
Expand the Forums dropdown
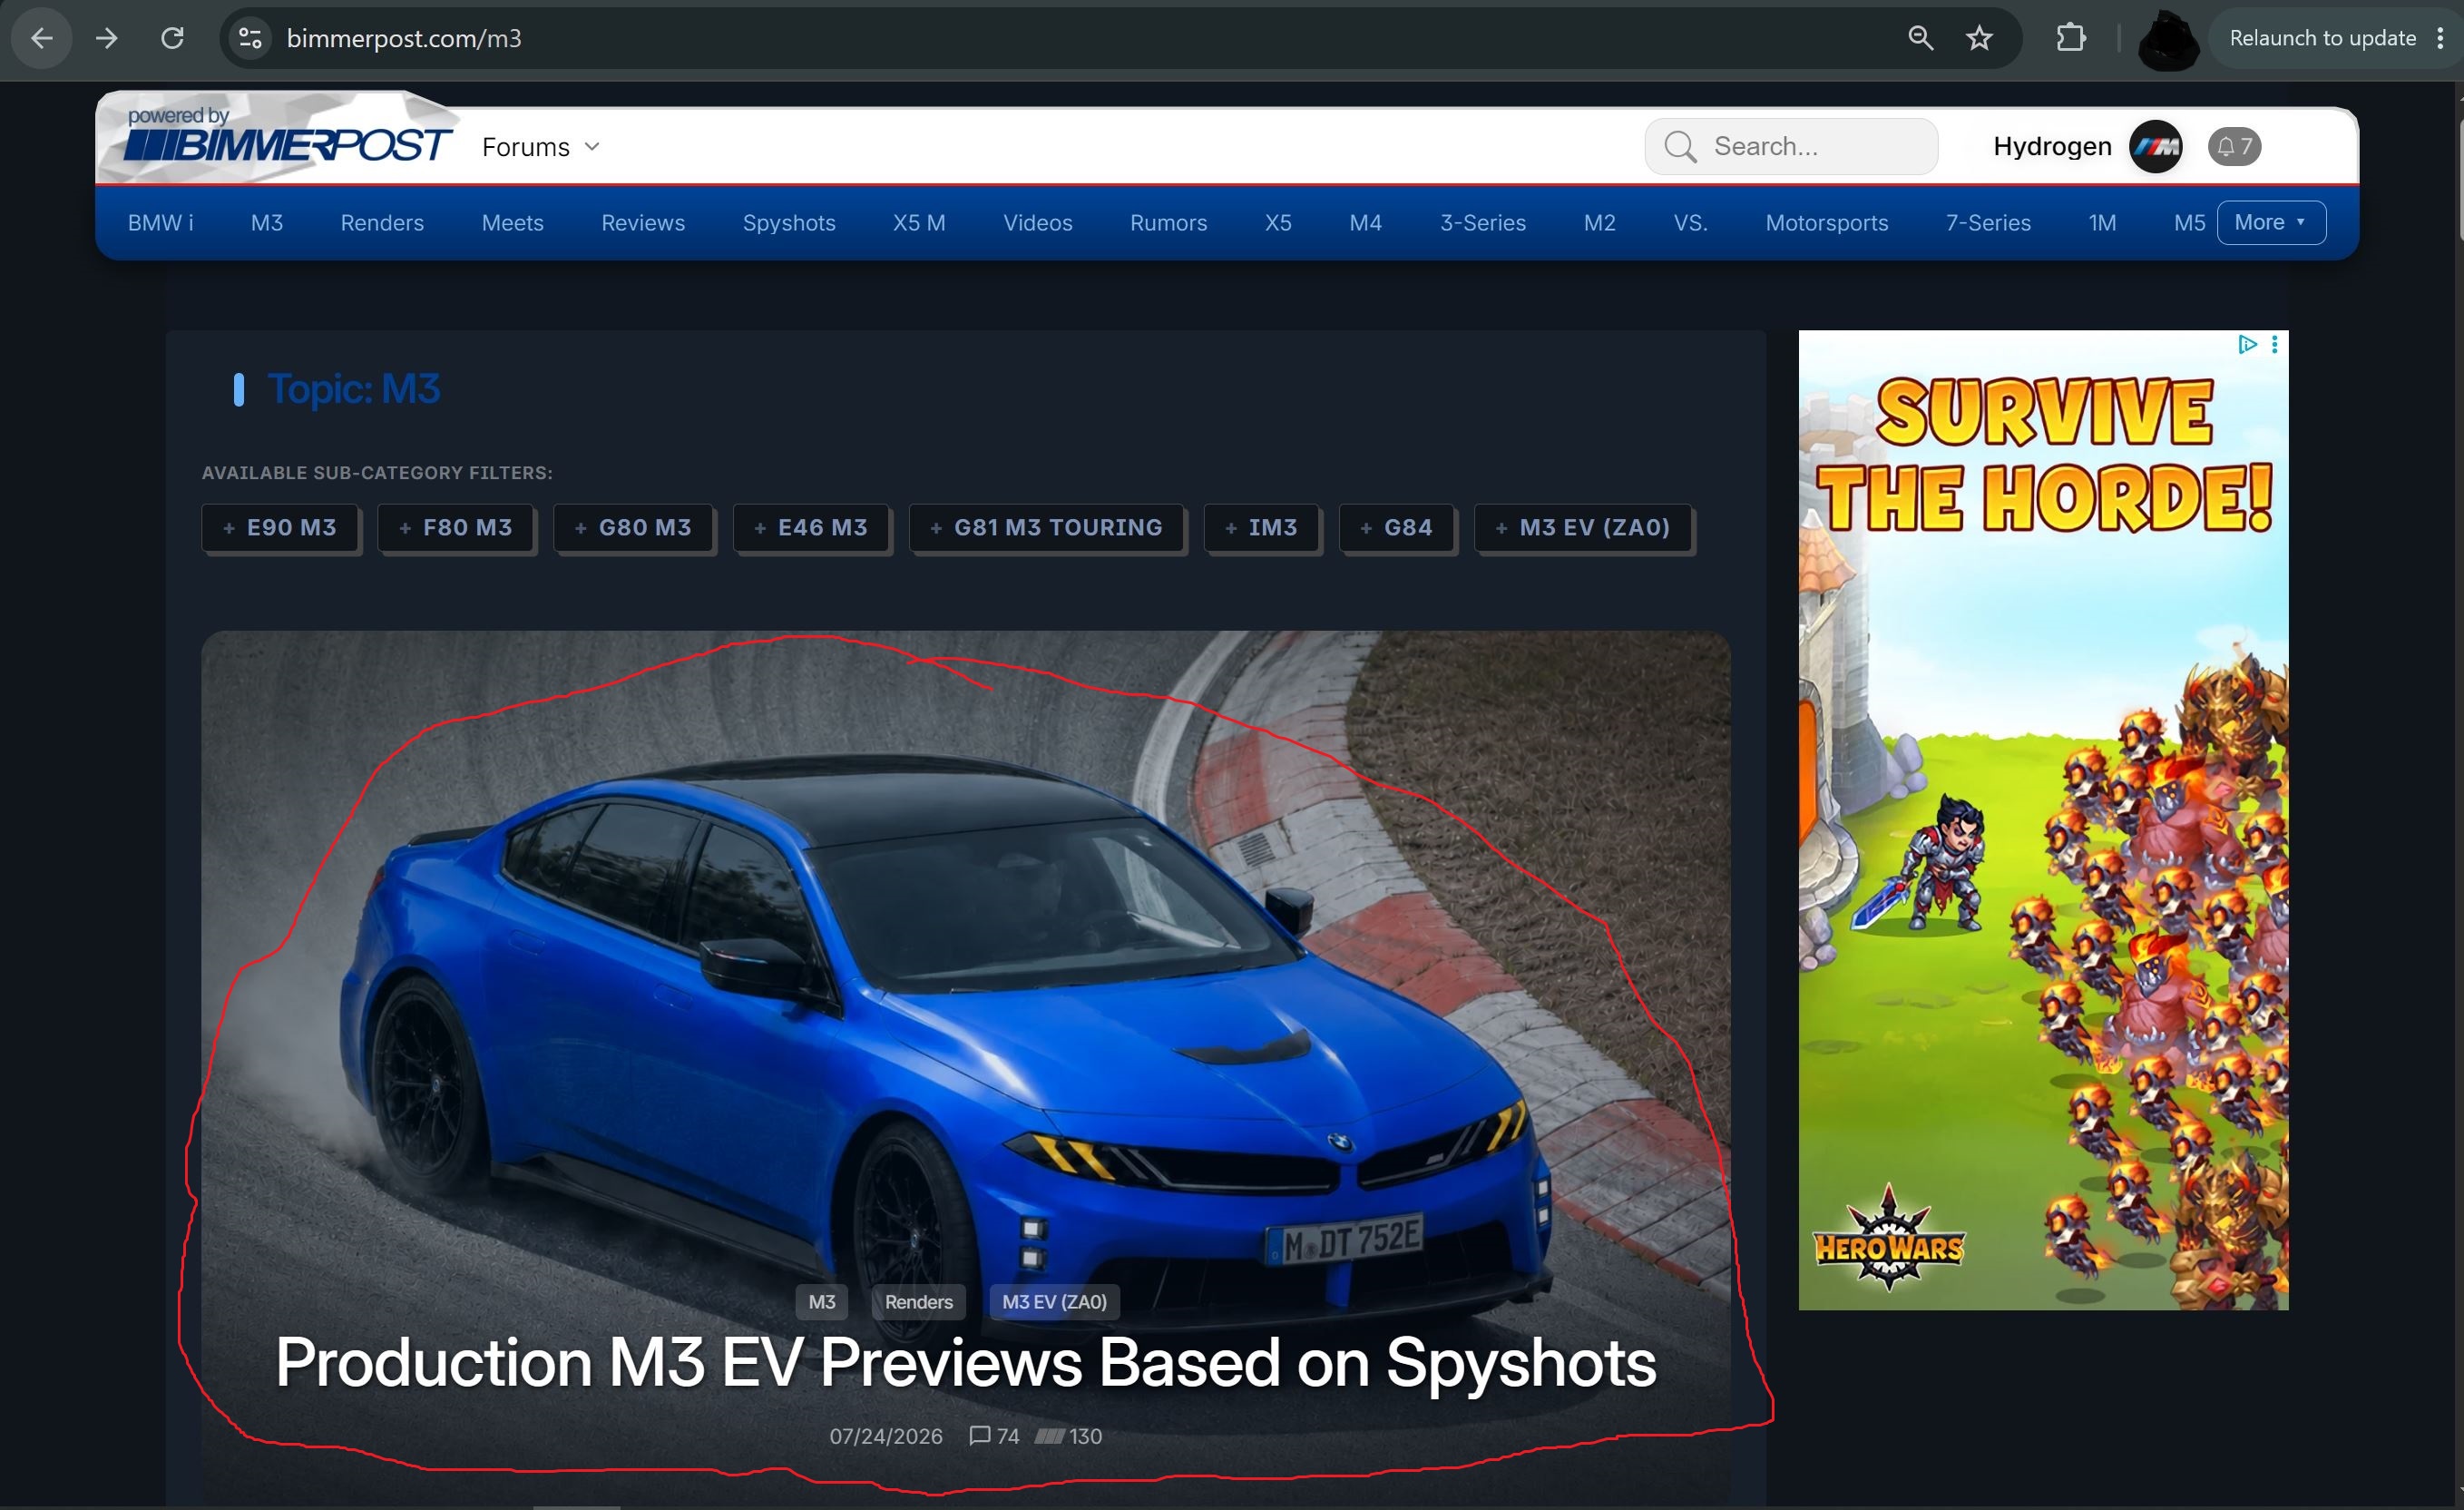click(541, 147)
